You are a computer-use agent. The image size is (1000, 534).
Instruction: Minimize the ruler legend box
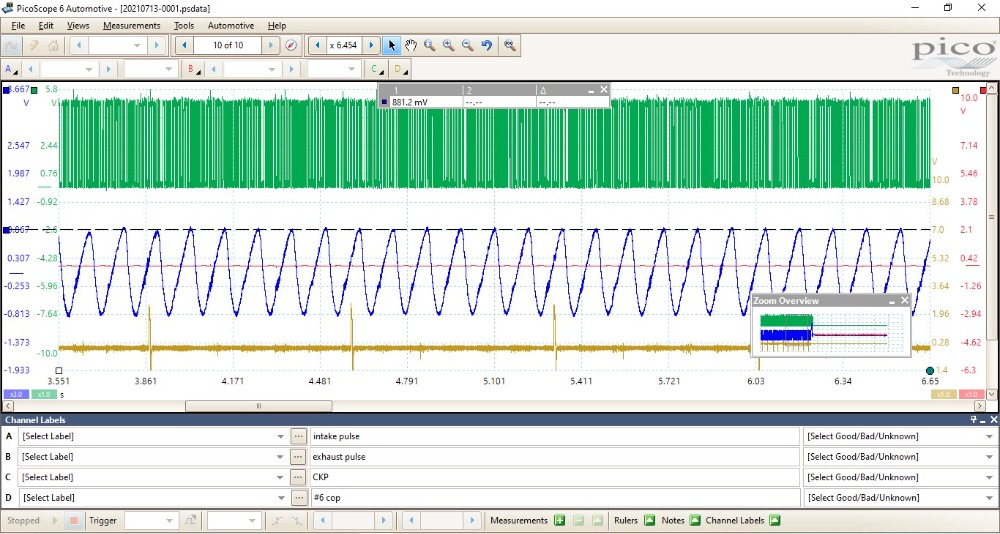click(x=591, y=90)
